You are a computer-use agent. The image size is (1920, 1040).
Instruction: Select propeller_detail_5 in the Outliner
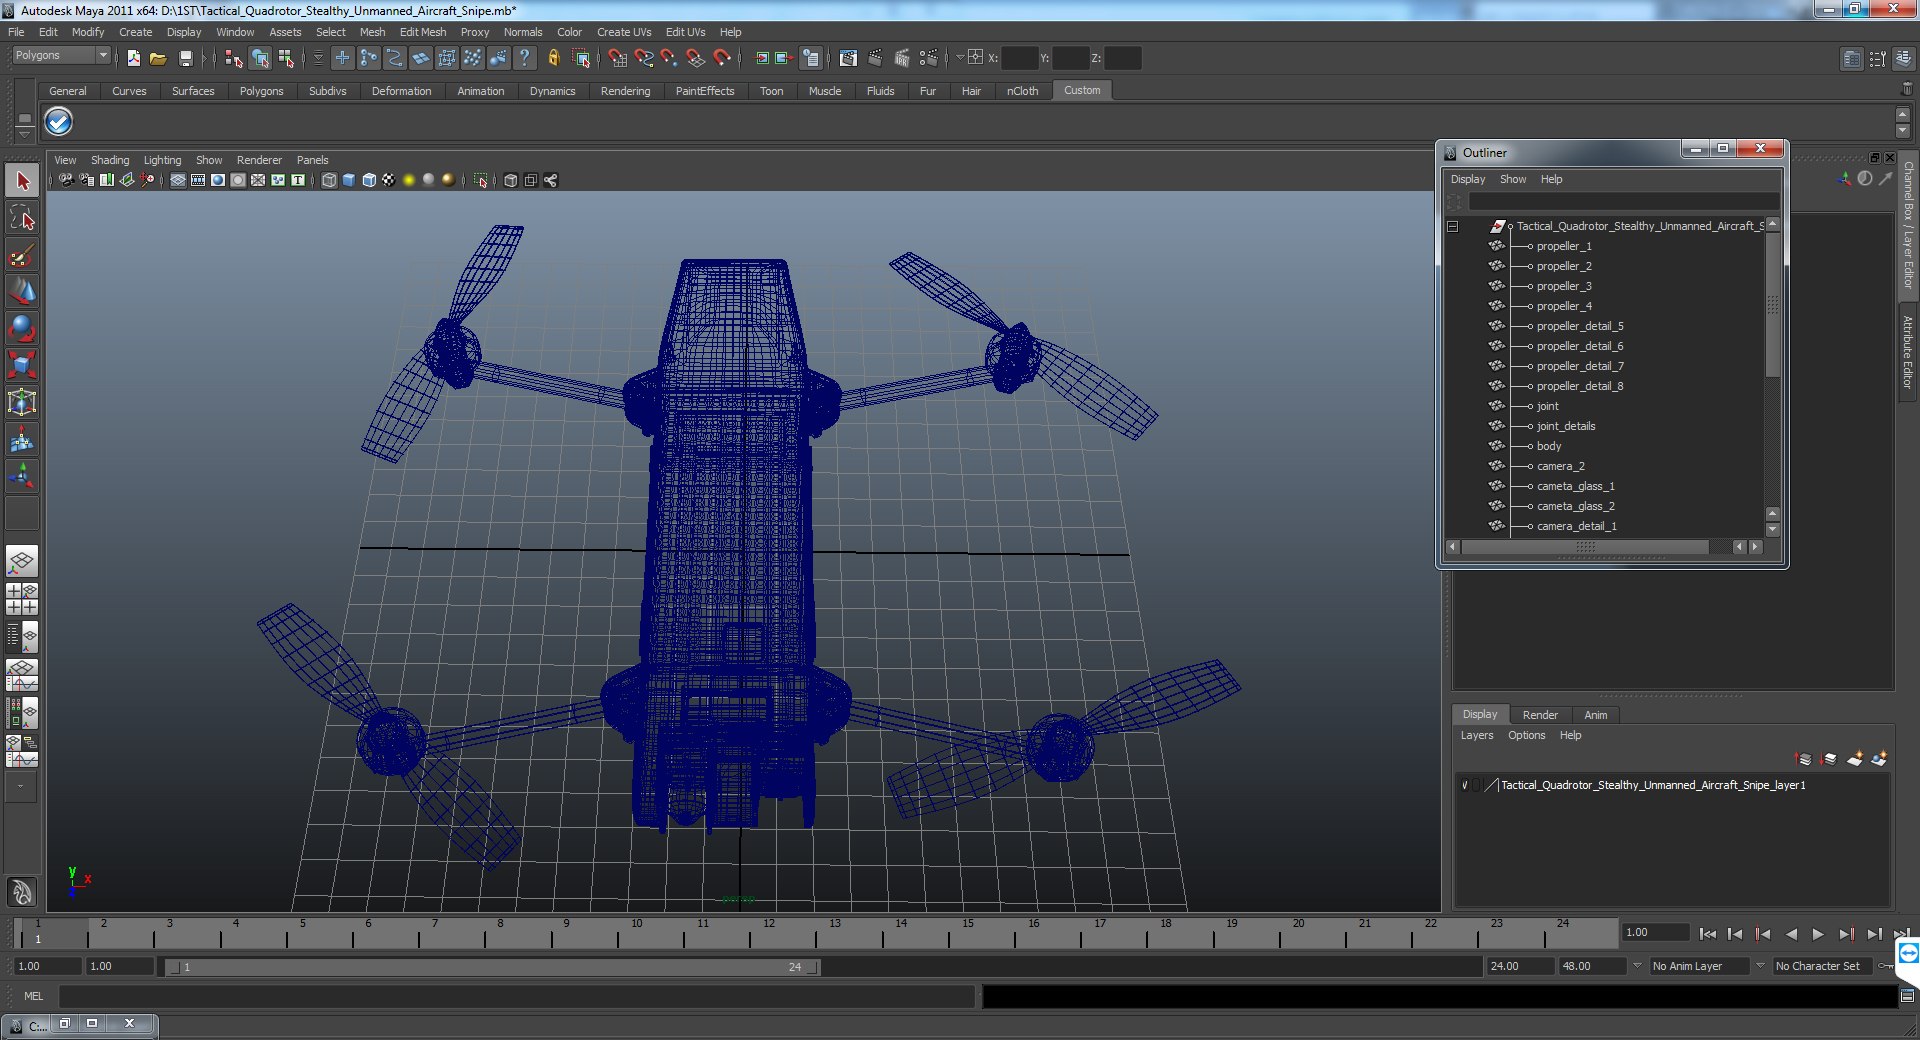[x=1579, y=326]
